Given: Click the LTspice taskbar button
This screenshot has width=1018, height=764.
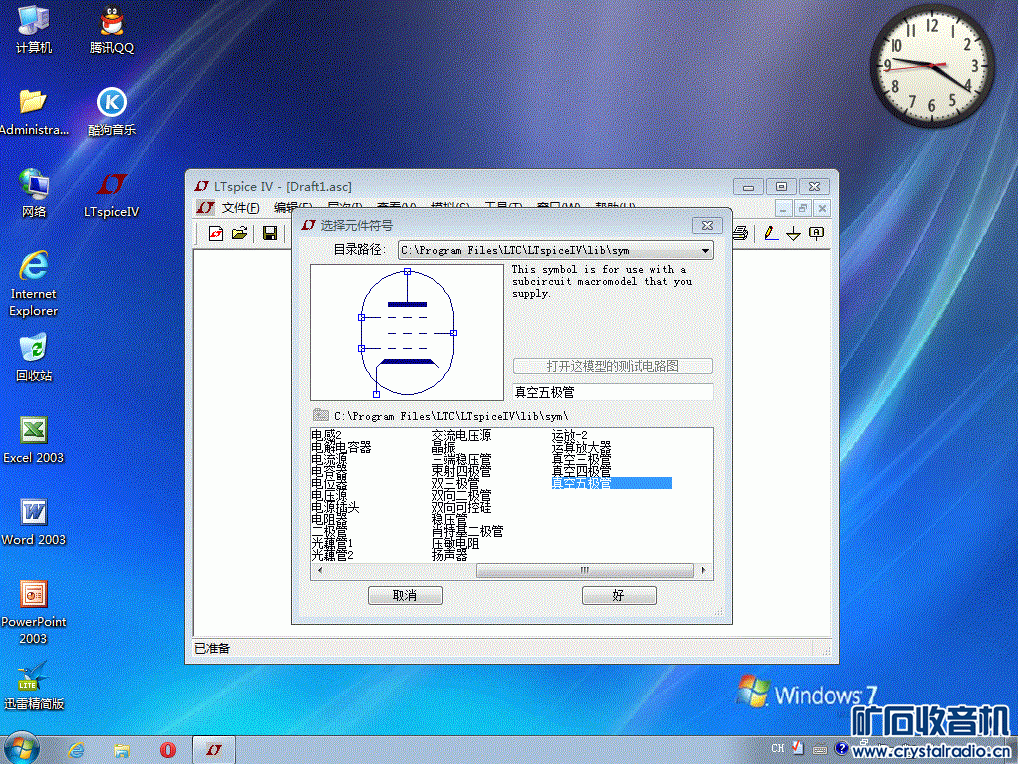Looking at the screenshot, I should coord(214,750).
